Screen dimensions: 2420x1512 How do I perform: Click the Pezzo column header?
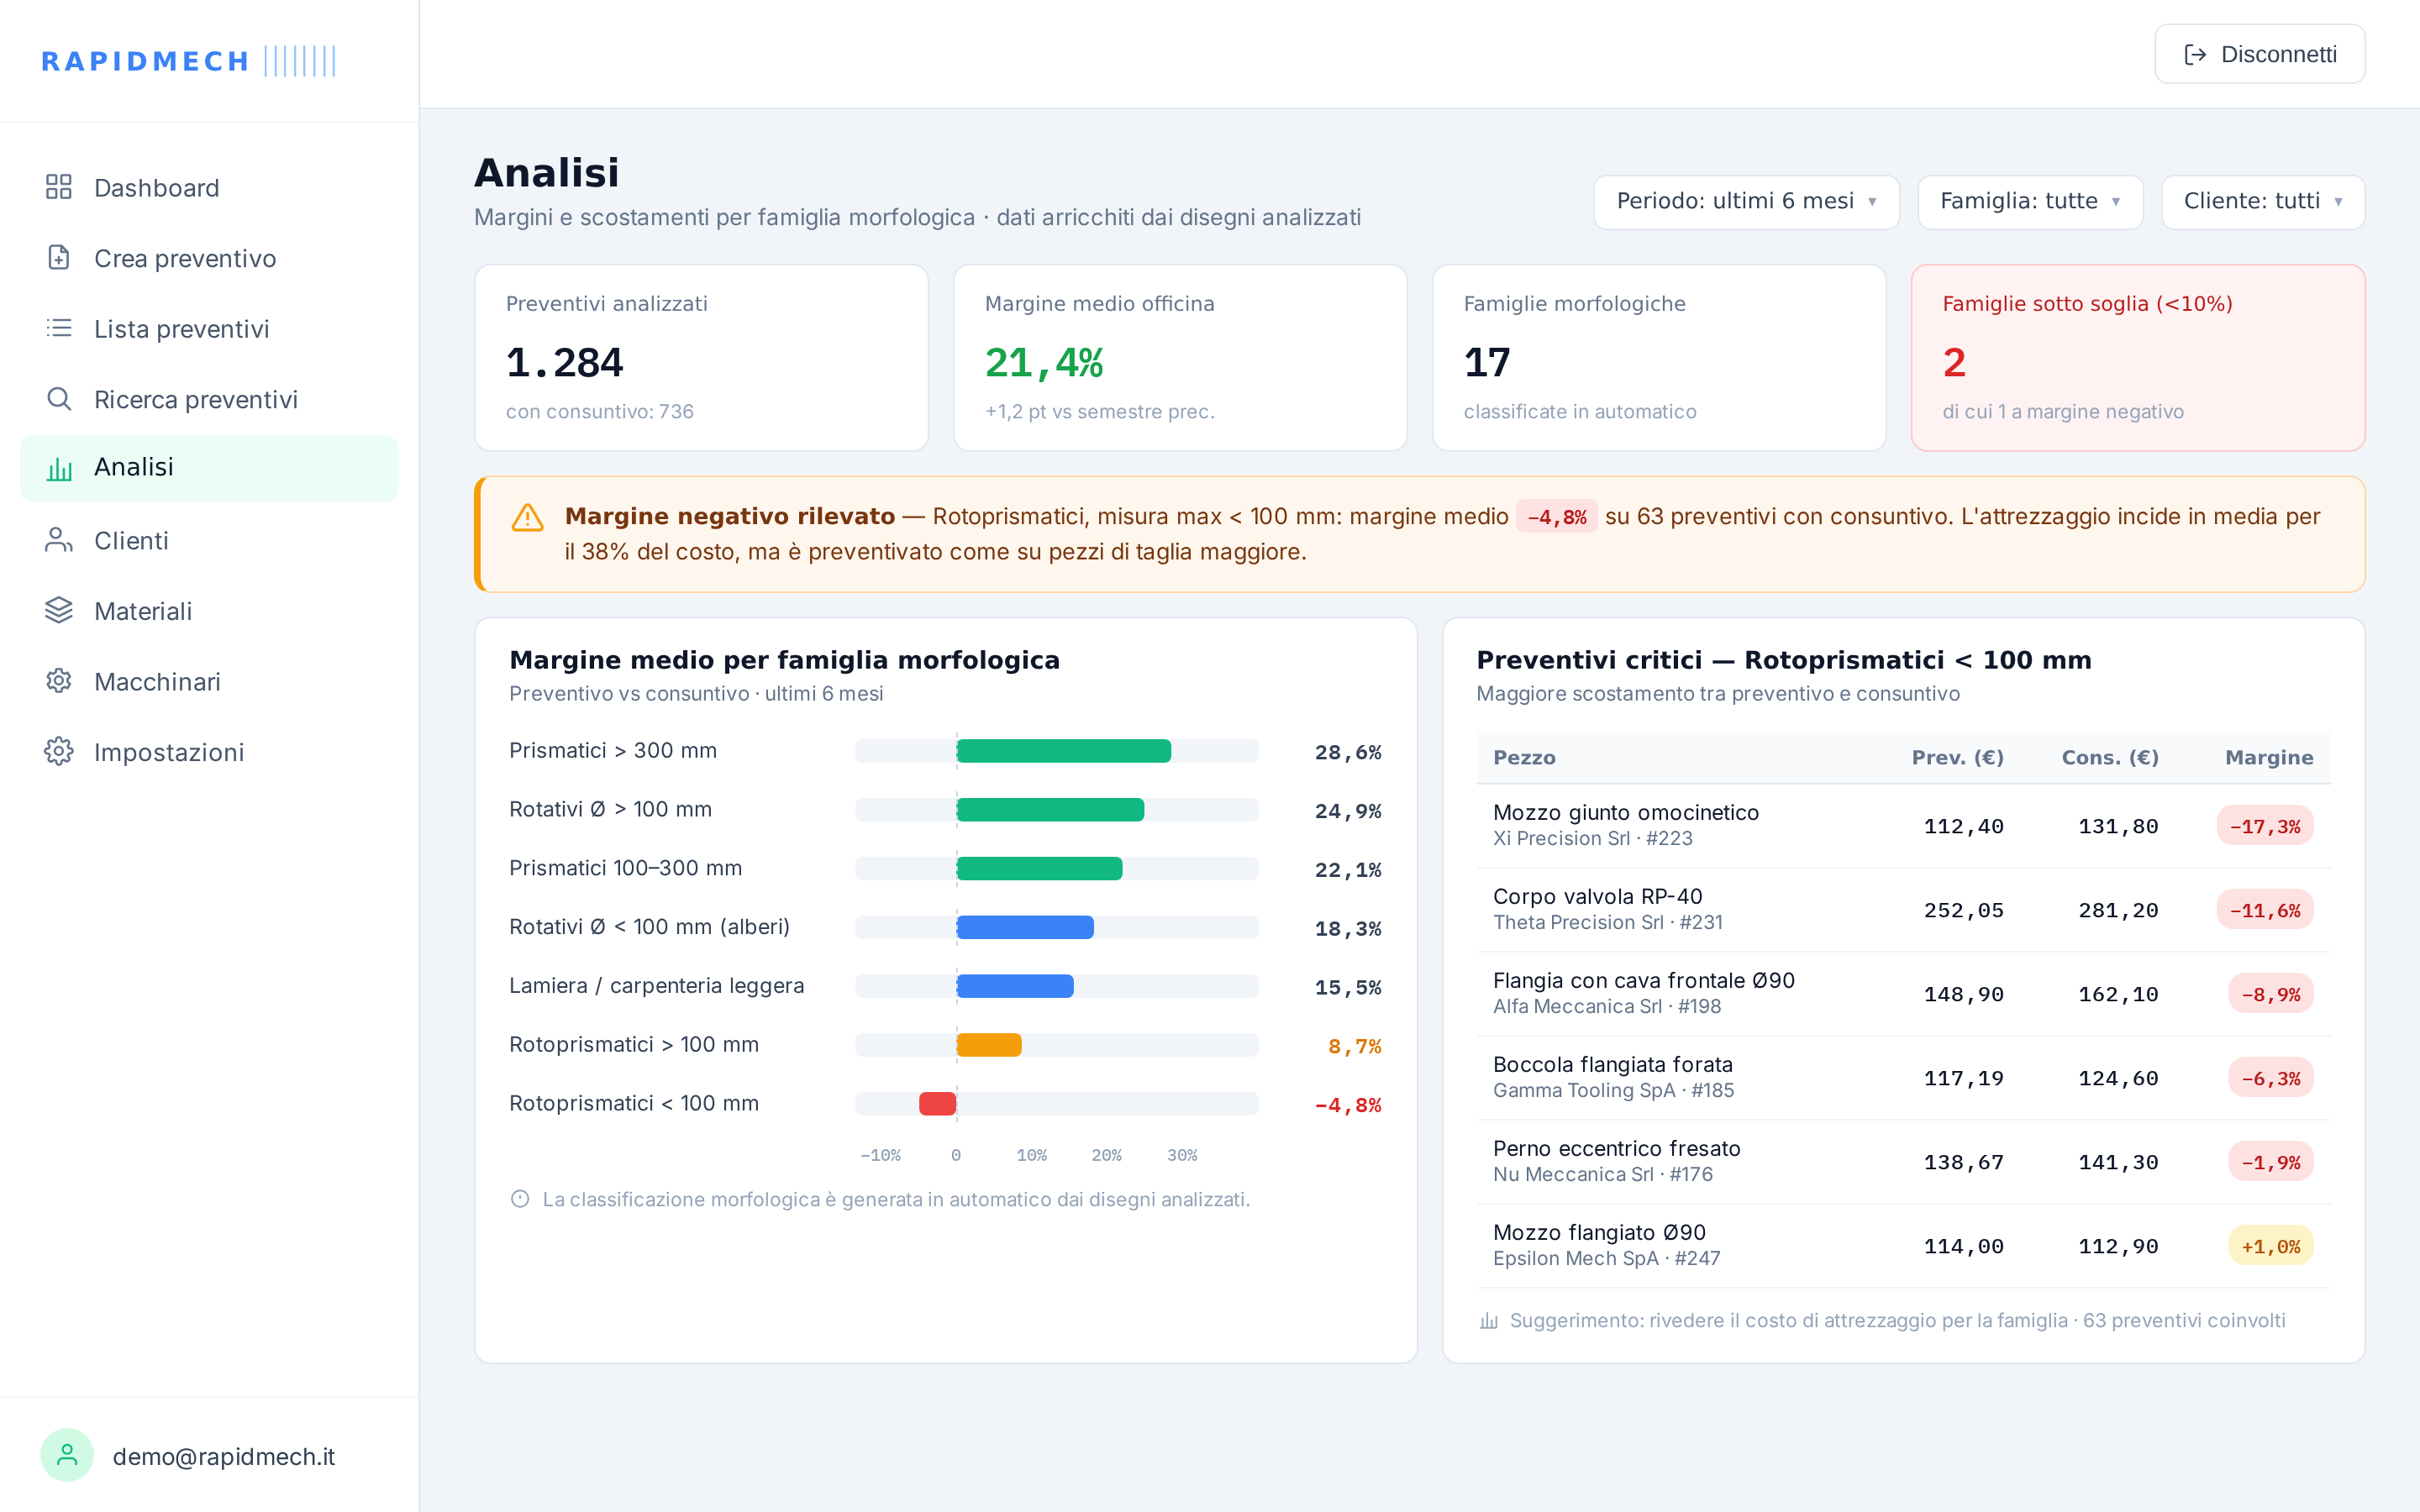[x=1524, y=758]
